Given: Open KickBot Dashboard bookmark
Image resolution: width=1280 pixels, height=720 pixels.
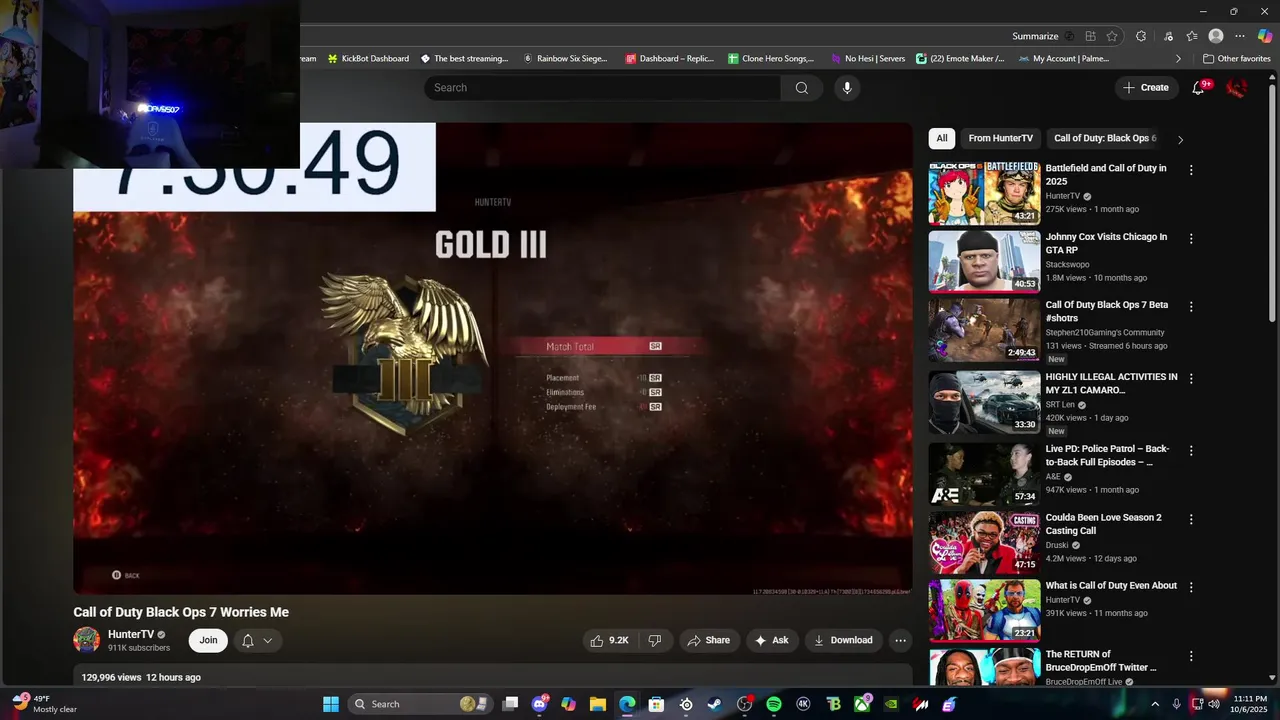Looking at the screenshot, I should [368, 59].
